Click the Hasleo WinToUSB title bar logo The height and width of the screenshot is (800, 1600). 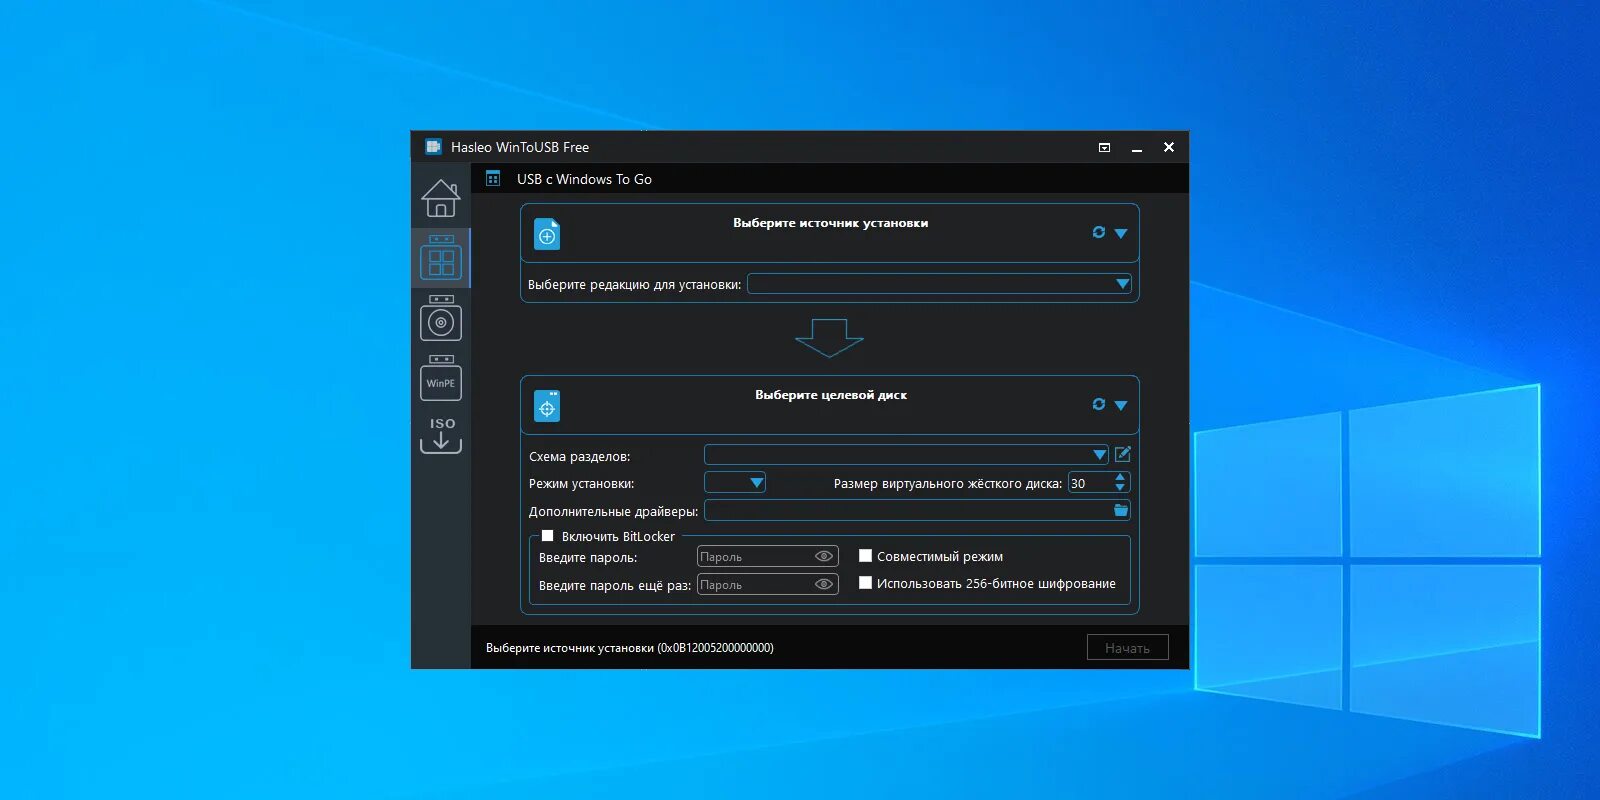coord(433,147)
